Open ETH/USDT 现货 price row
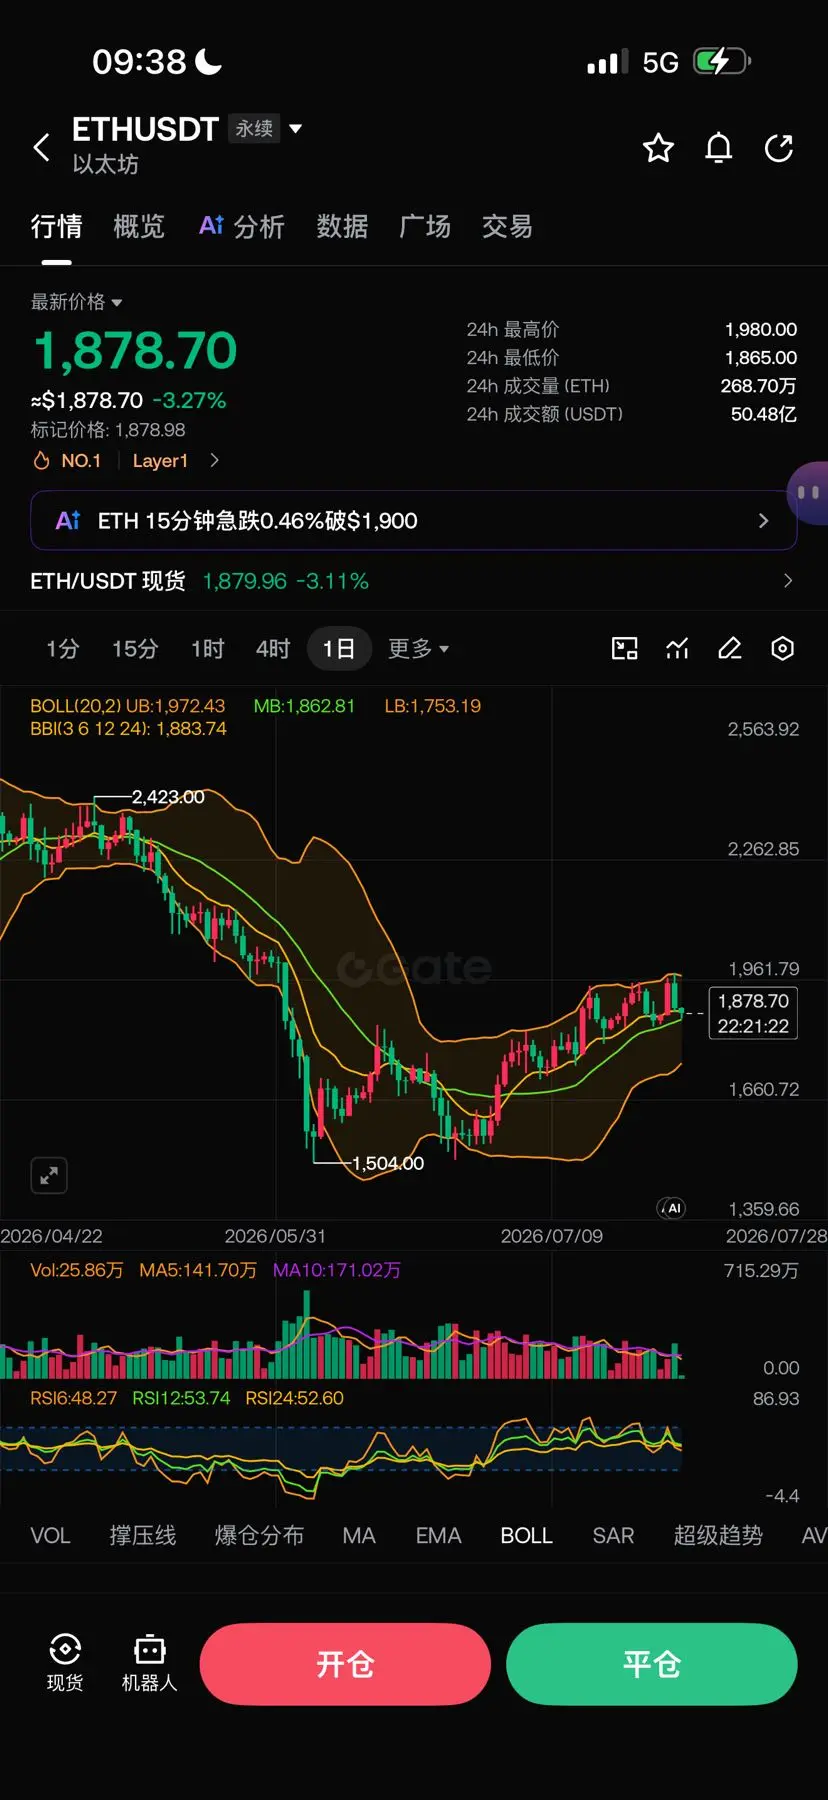 (x=413, y=581)
